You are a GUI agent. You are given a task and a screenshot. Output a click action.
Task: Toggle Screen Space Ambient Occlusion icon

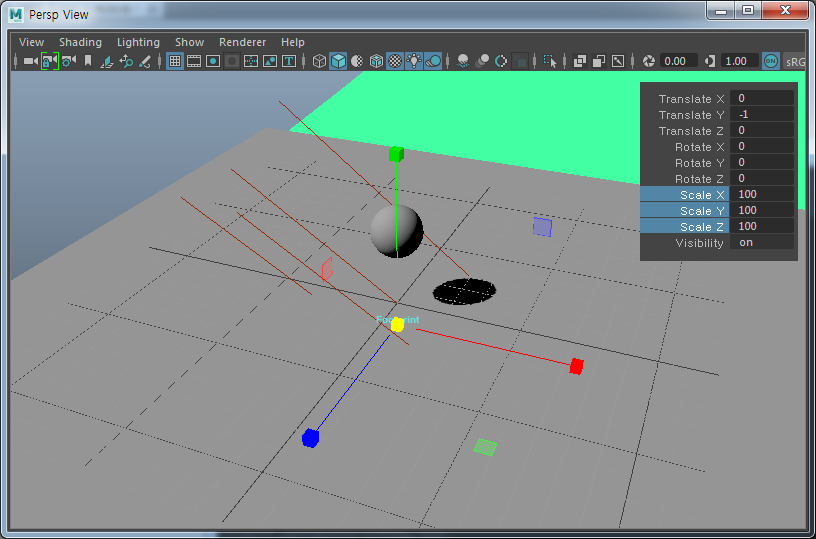pyautogui.click(x=462, y=61)
